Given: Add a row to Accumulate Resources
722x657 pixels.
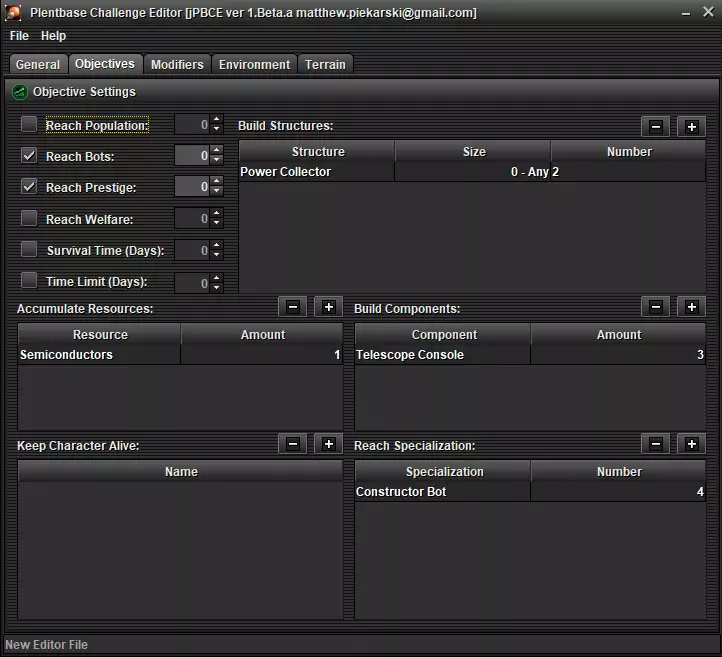Looking at the screenshot, I should click(x=328, y=307).
